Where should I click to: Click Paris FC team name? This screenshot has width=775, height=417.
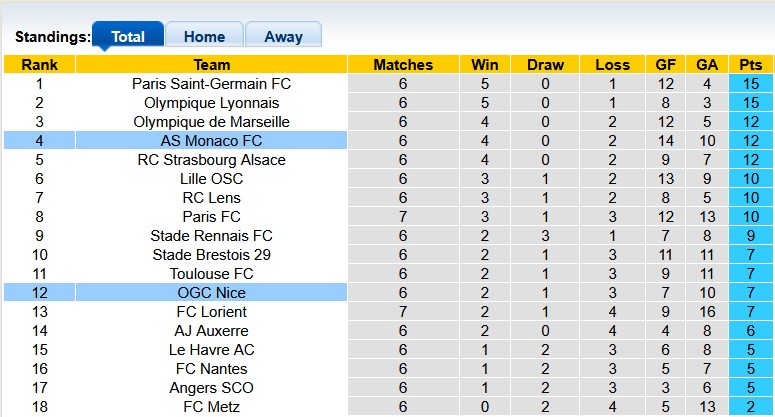(x=211, y=217)
